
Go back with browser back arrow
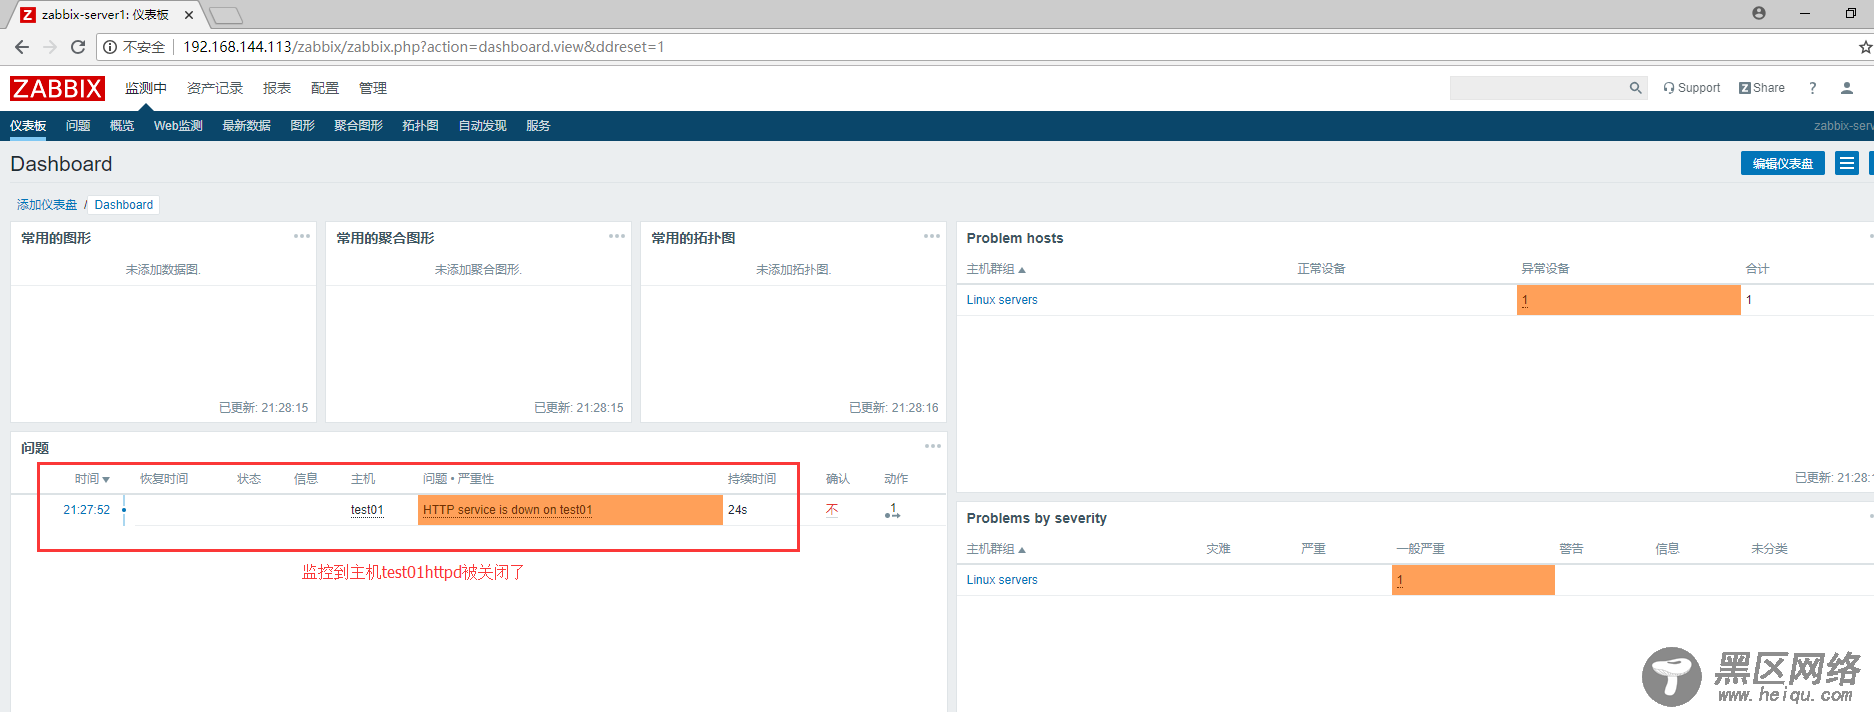(22, 47)
